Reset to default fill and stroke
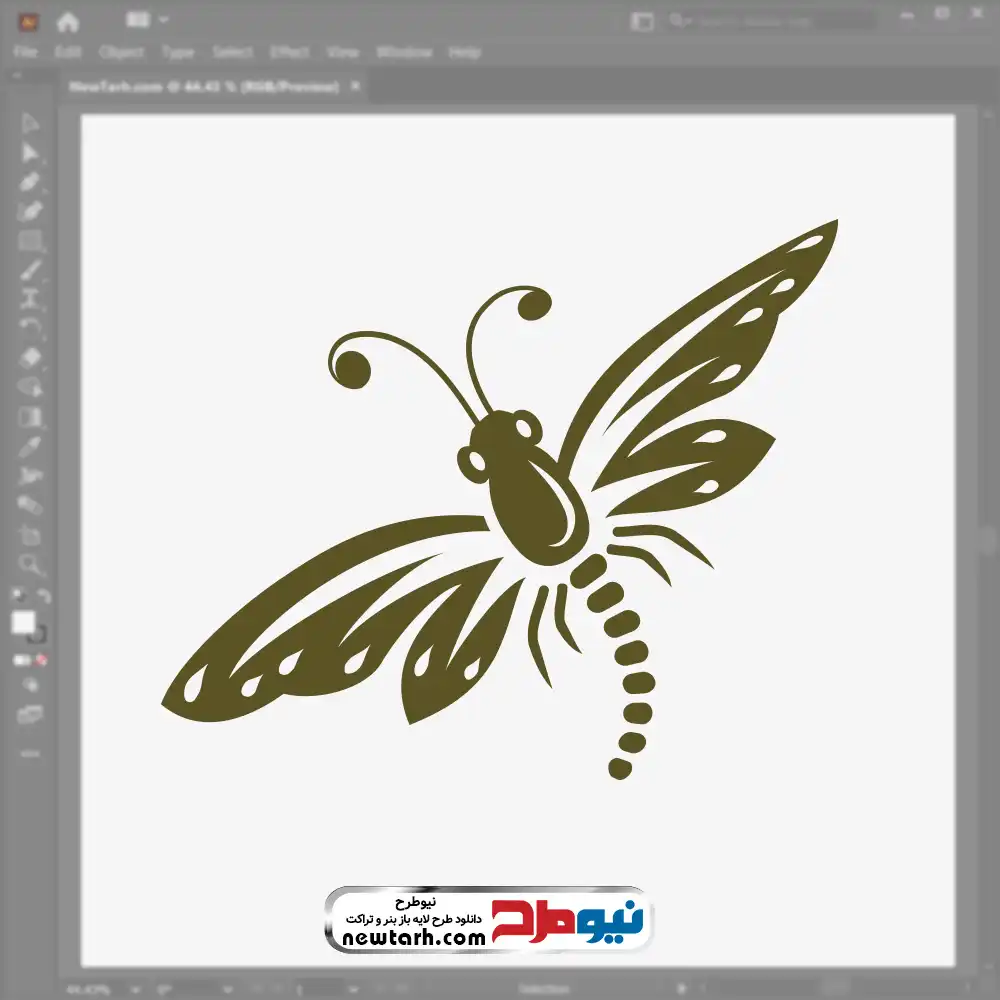 [x=17, y=596]
